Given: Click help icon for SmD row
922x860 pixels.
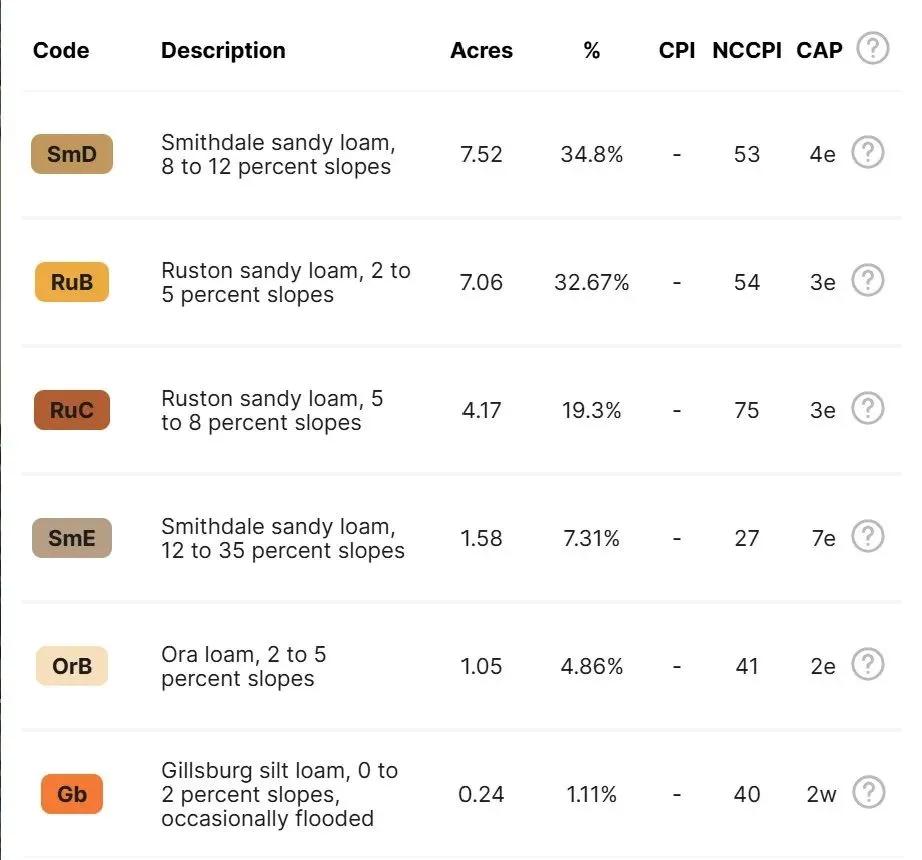Looking at the screenshot, I should pos(868,153).
